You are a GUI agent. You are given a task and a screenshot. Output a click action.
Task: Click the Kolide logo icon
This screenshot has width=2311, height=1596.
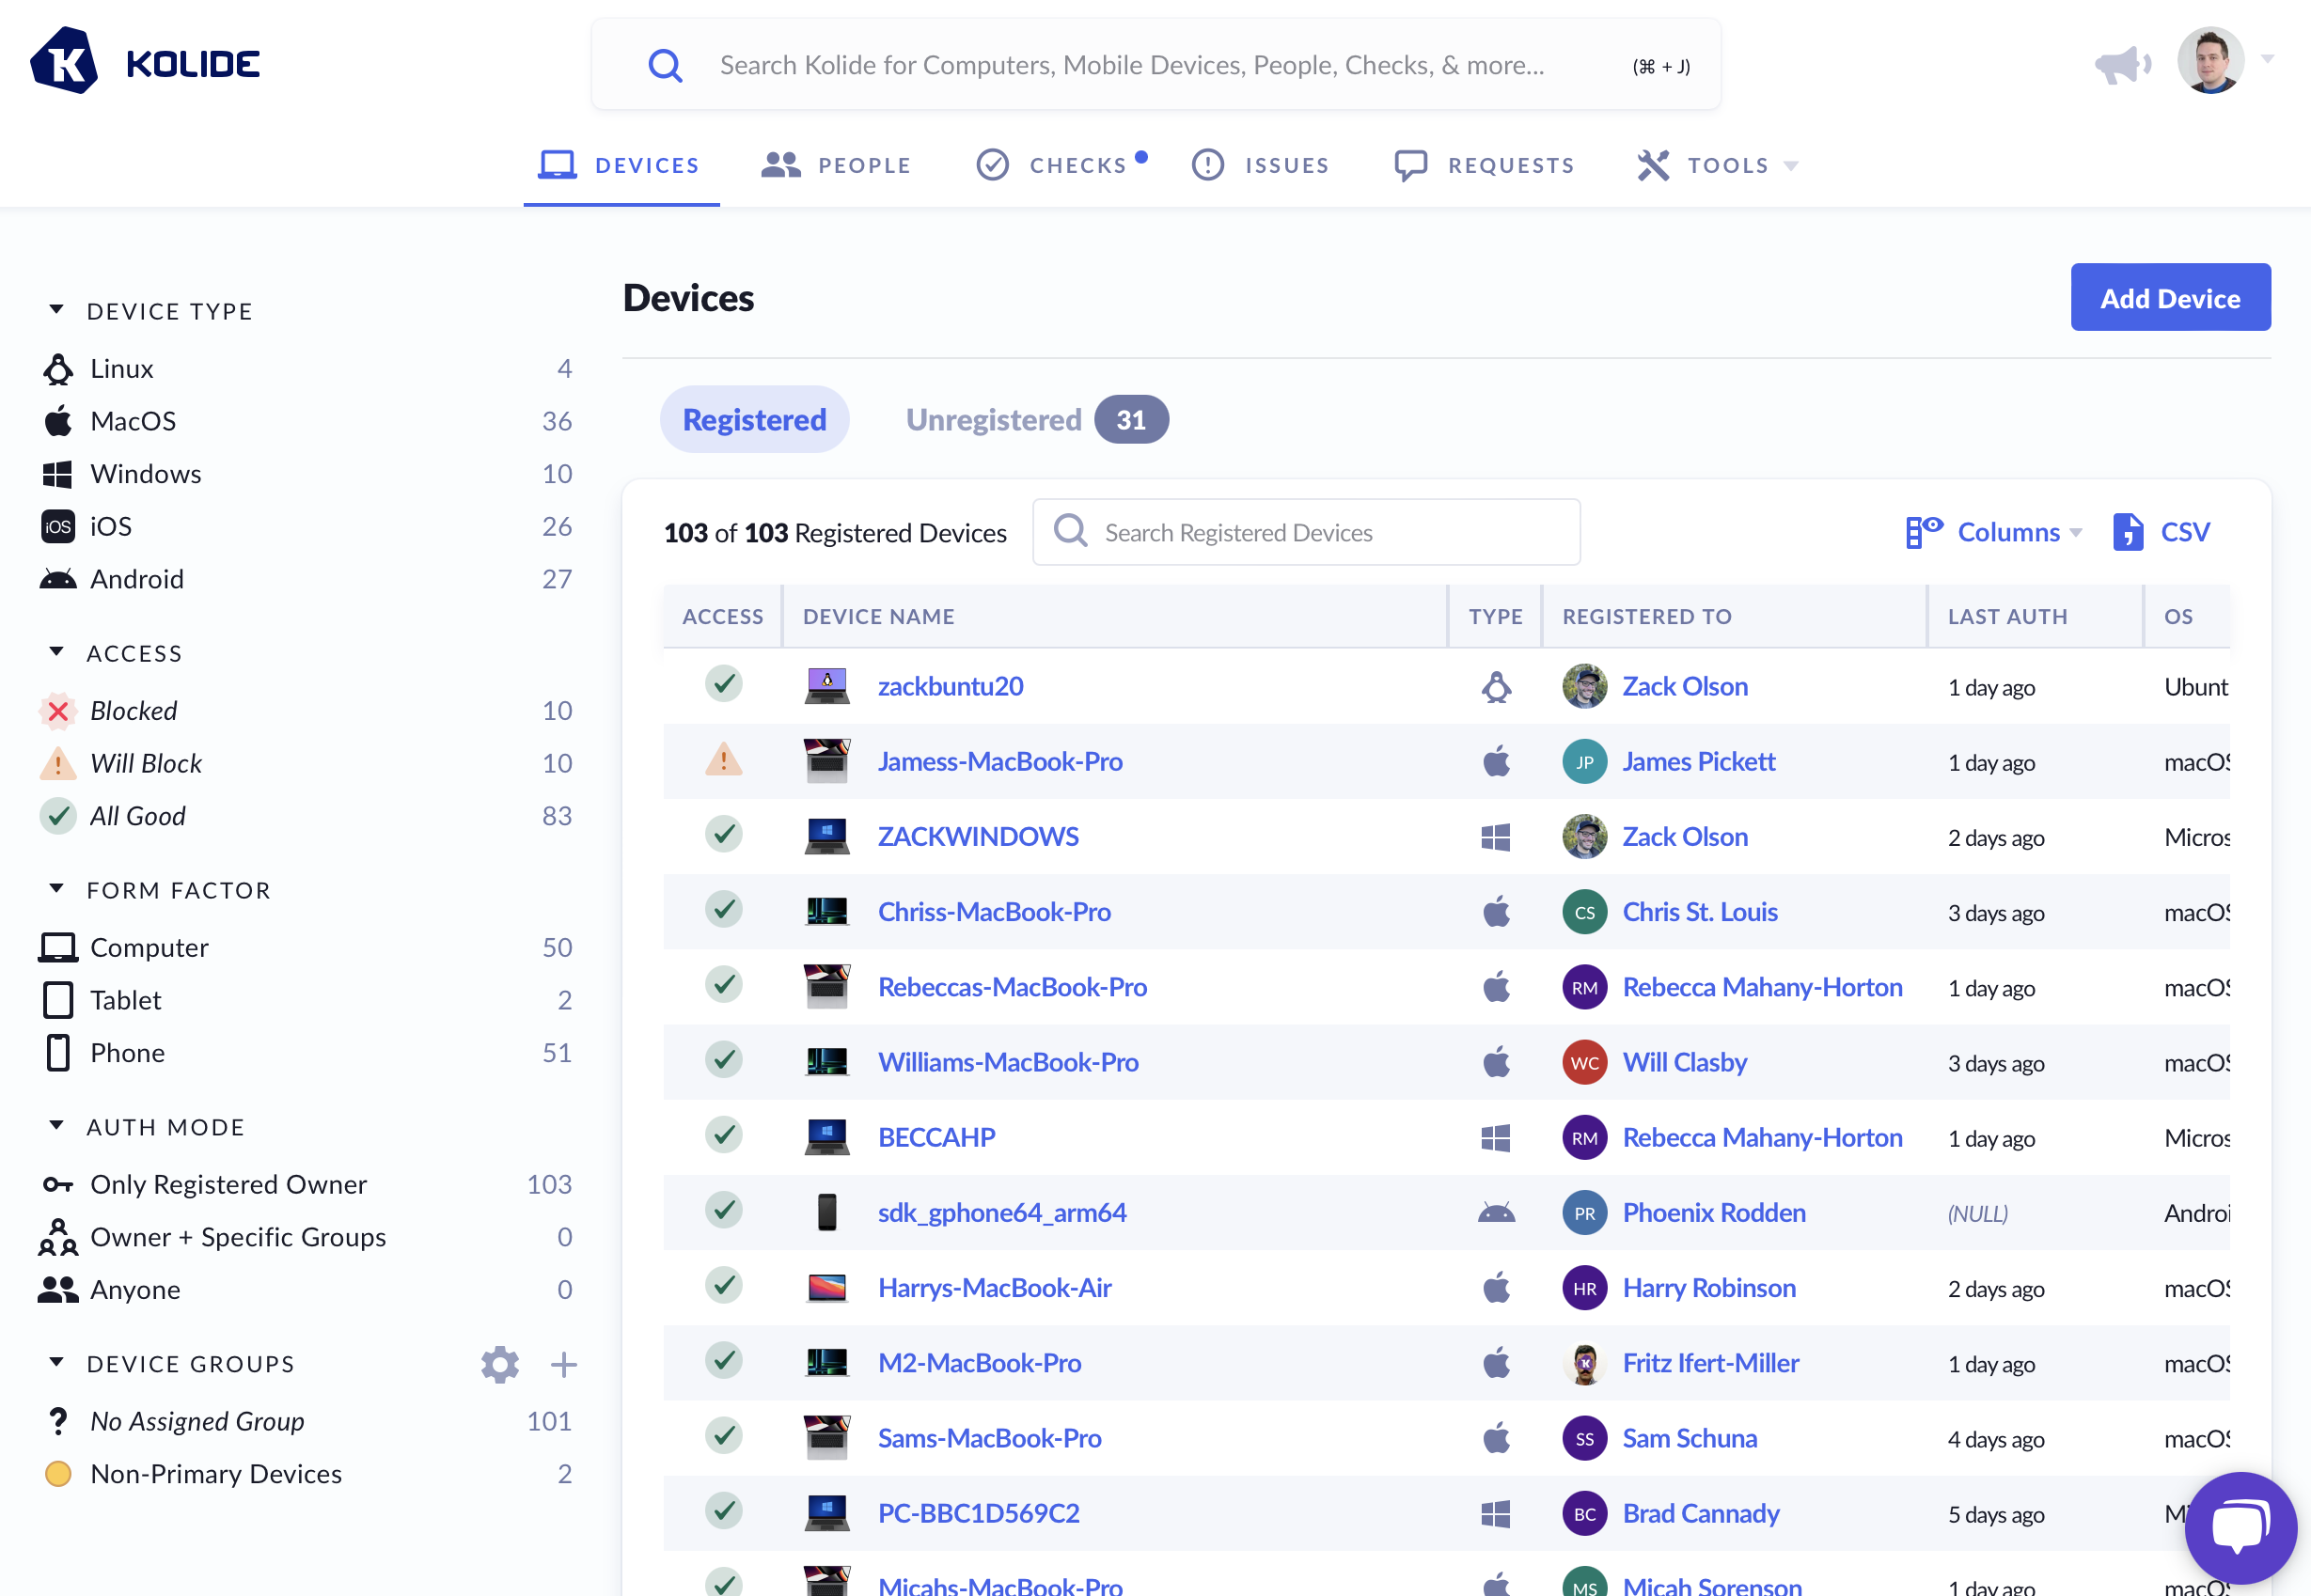click(64, 62)
